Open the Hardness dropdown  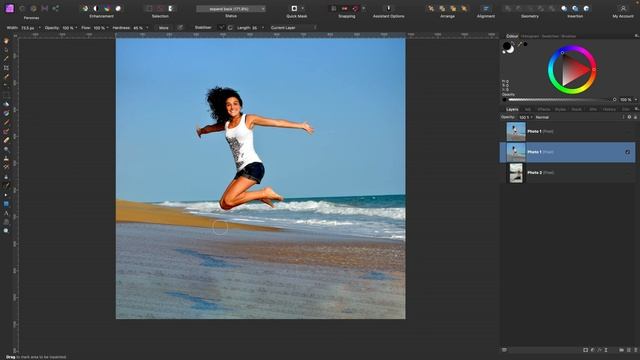pyautogui.click(x=147, y=28)
